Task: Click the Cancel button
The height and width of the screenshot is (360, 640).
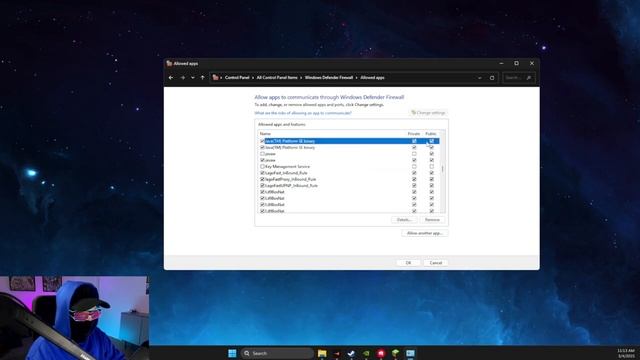Action: pyautogui.click(x=436, y=263)
